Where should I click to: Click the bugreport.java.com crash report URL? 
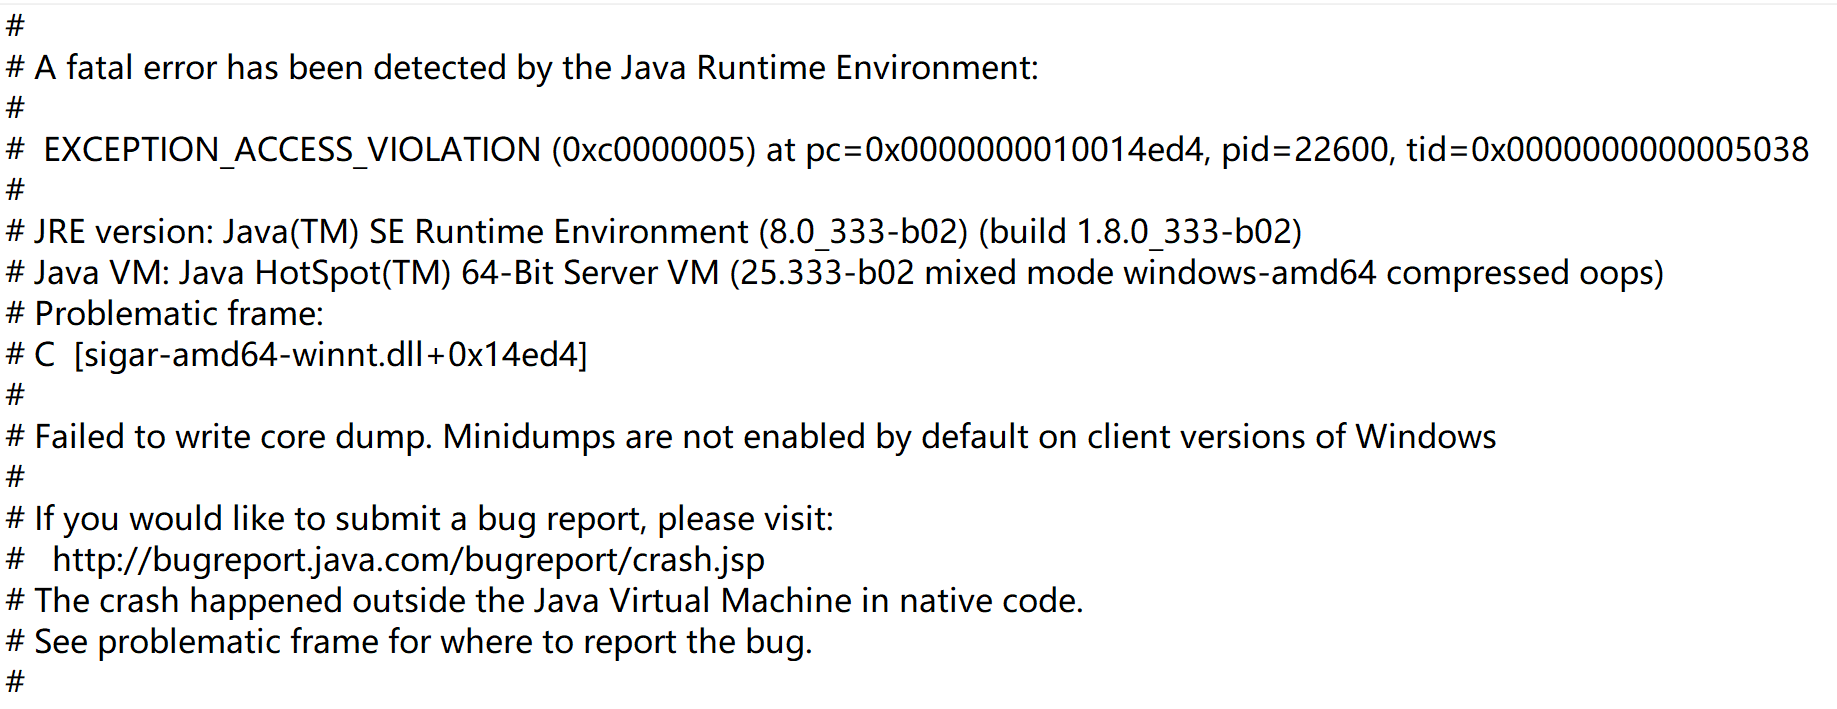tap(408, 560)
